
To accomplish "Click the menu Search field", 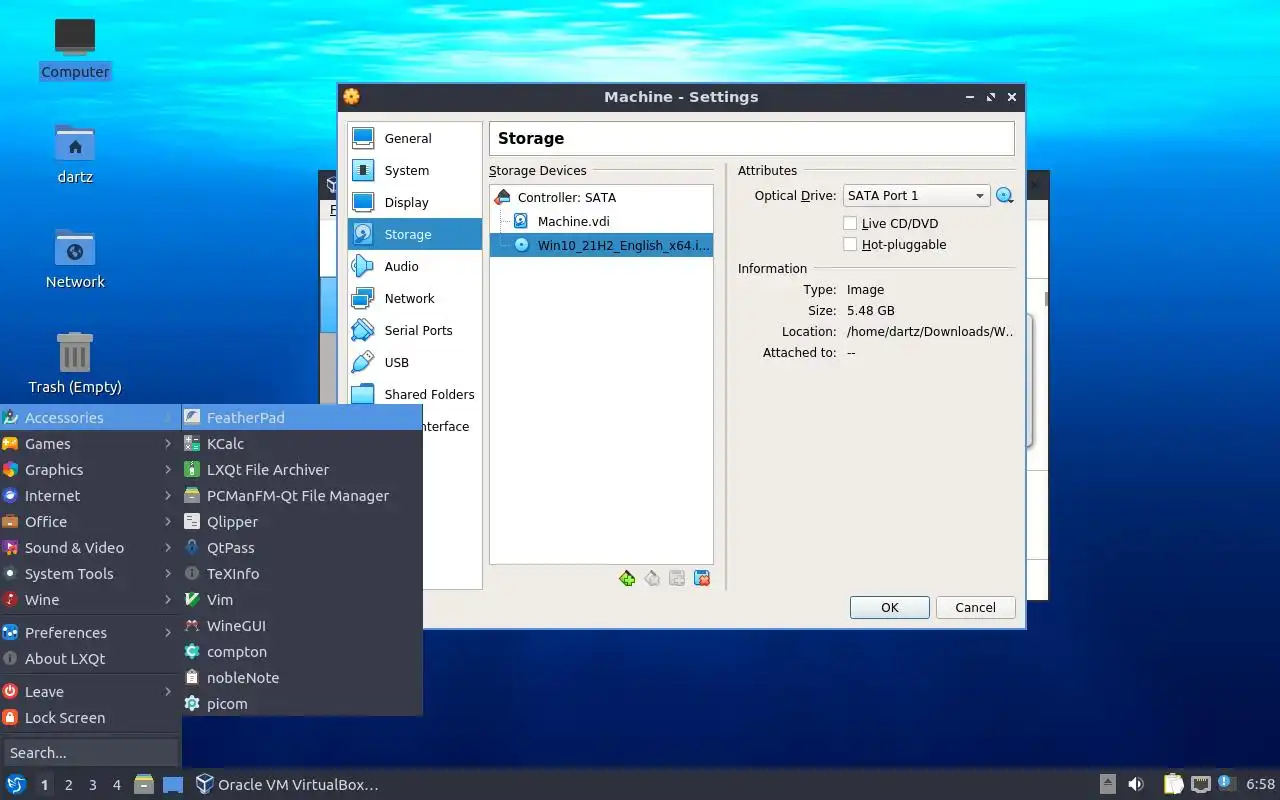I will click(90, 752).
